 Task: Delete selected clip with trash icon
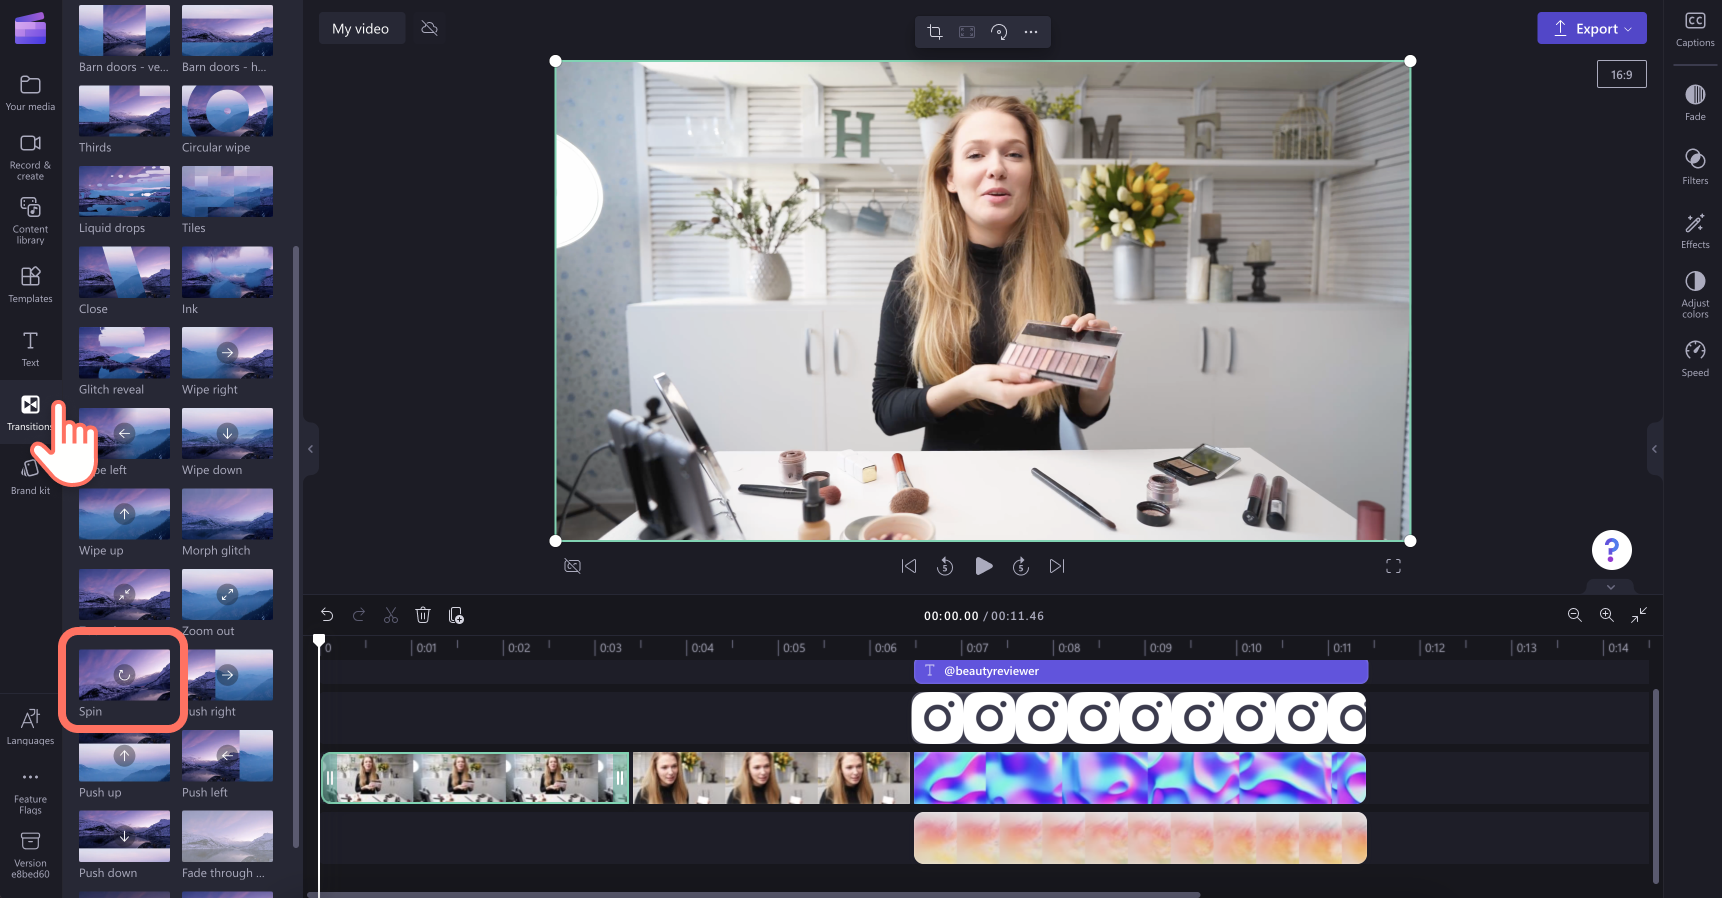coord(423,615)
